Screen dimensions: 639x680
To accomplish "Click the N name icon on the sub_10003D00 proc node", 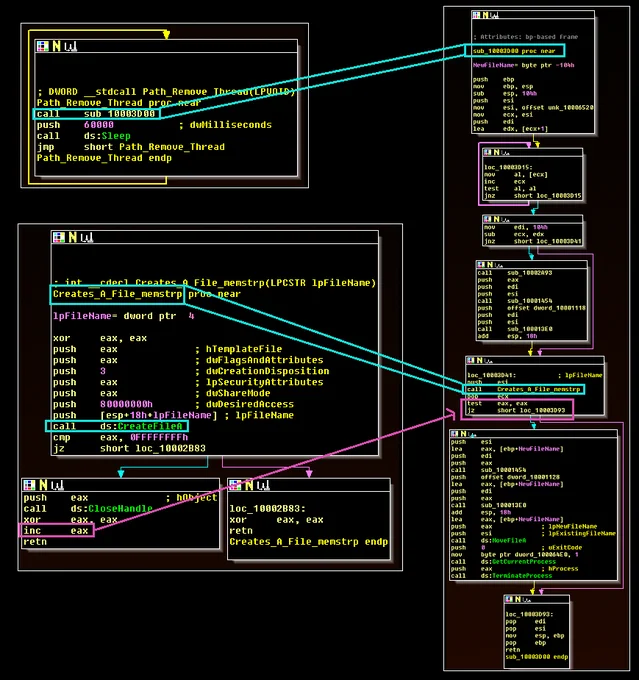I will (x=485, y=15).
